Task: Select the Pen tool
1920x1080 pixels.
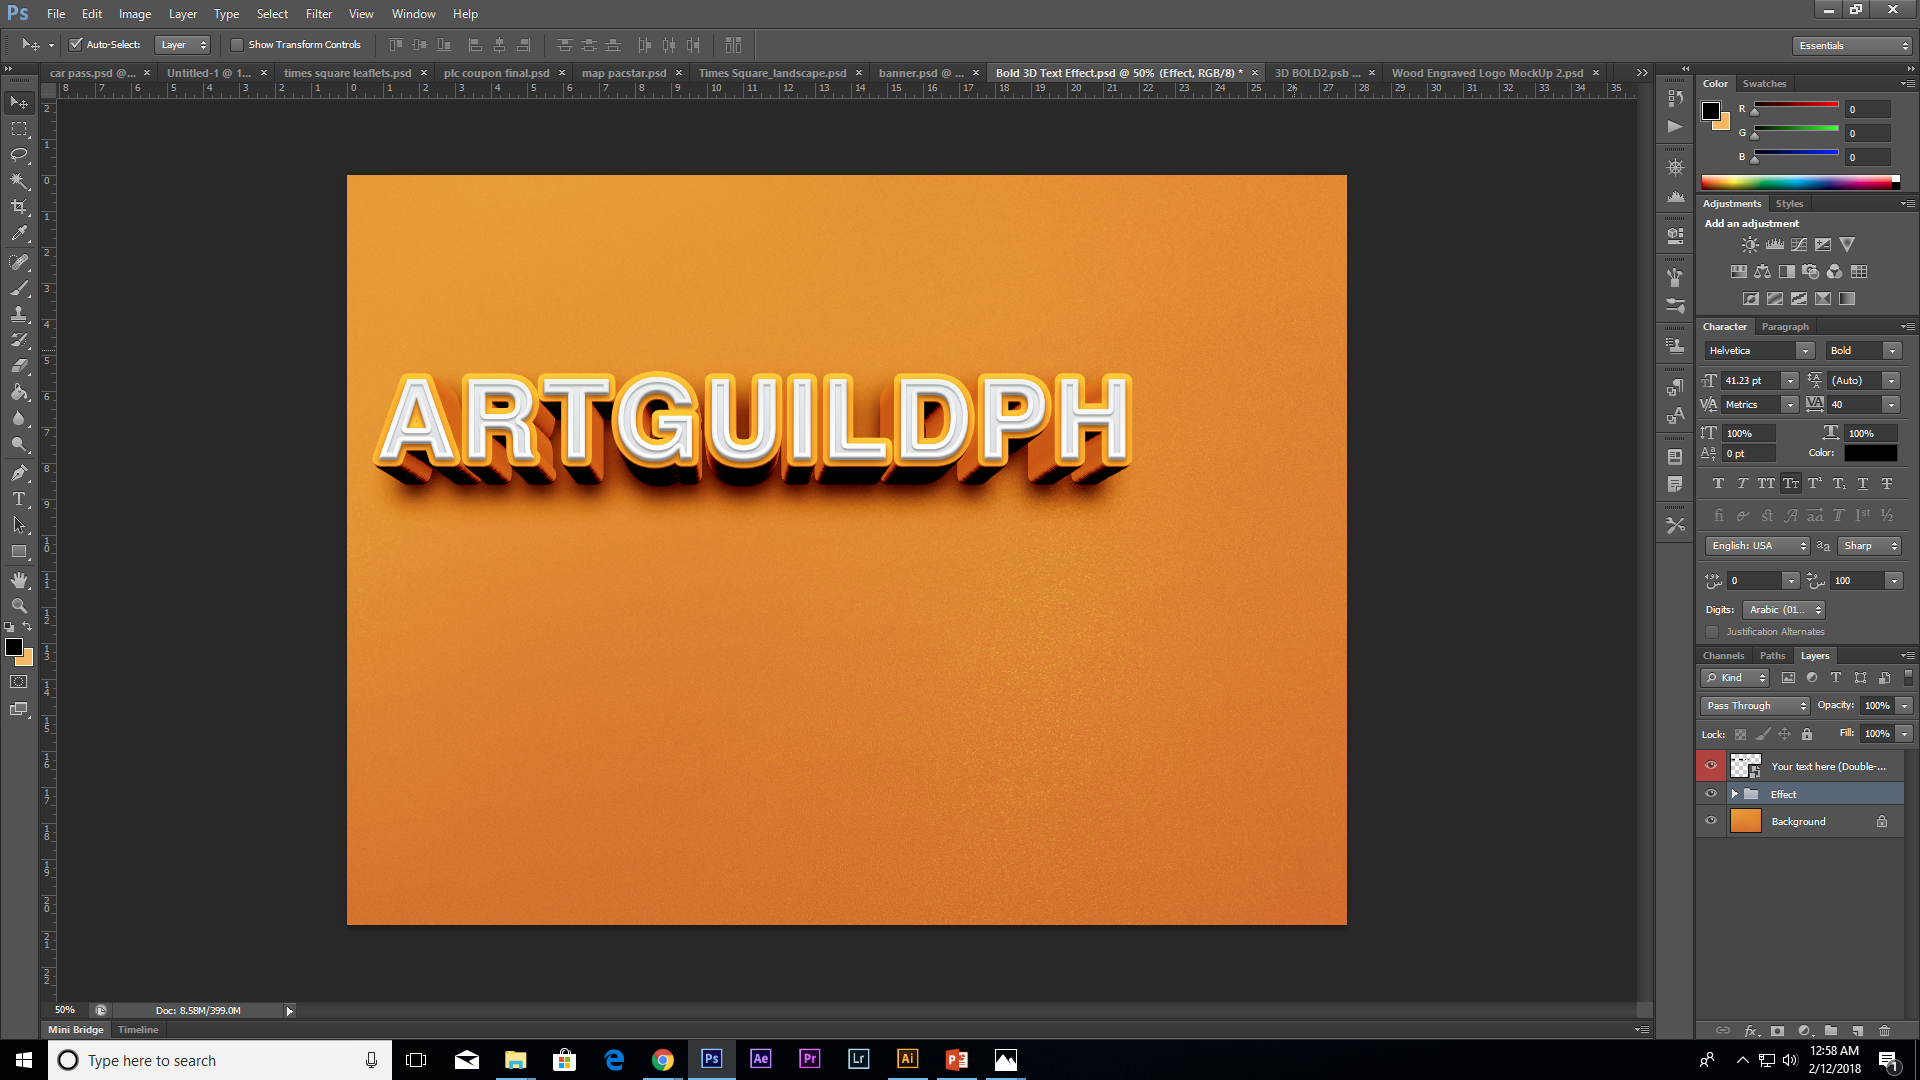Action: [19, 472]
